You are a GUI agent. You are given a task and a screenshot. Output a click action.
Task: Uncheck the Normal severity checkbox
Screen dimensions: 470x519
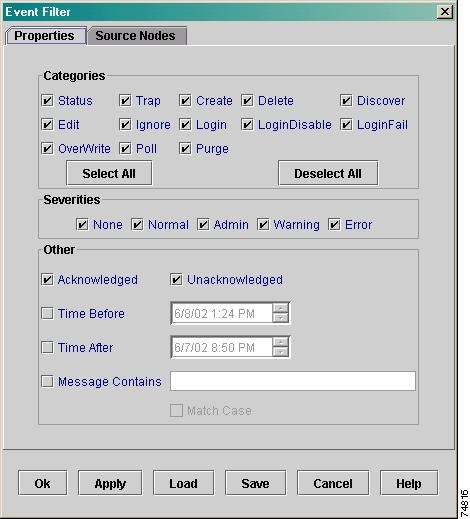(x=137, y=225)
